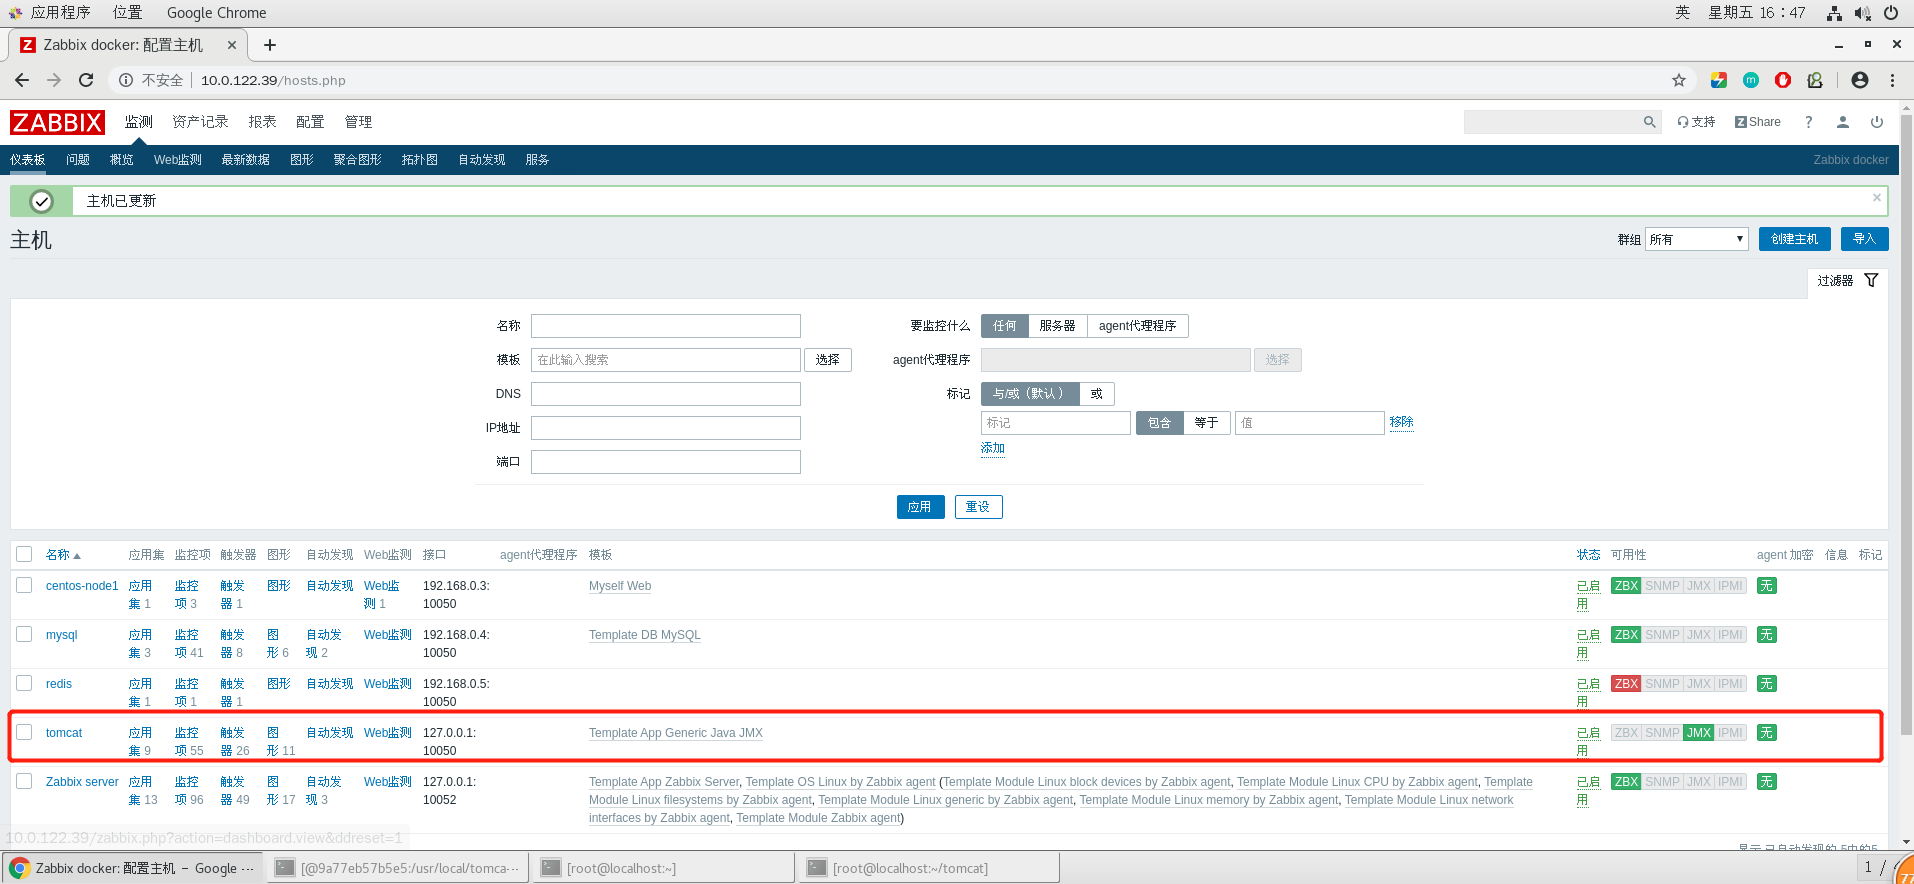This screenshot has height=884, width=1914.
Task: Click the JMX availability badge for tomcat
Action: pos(1699,733)
